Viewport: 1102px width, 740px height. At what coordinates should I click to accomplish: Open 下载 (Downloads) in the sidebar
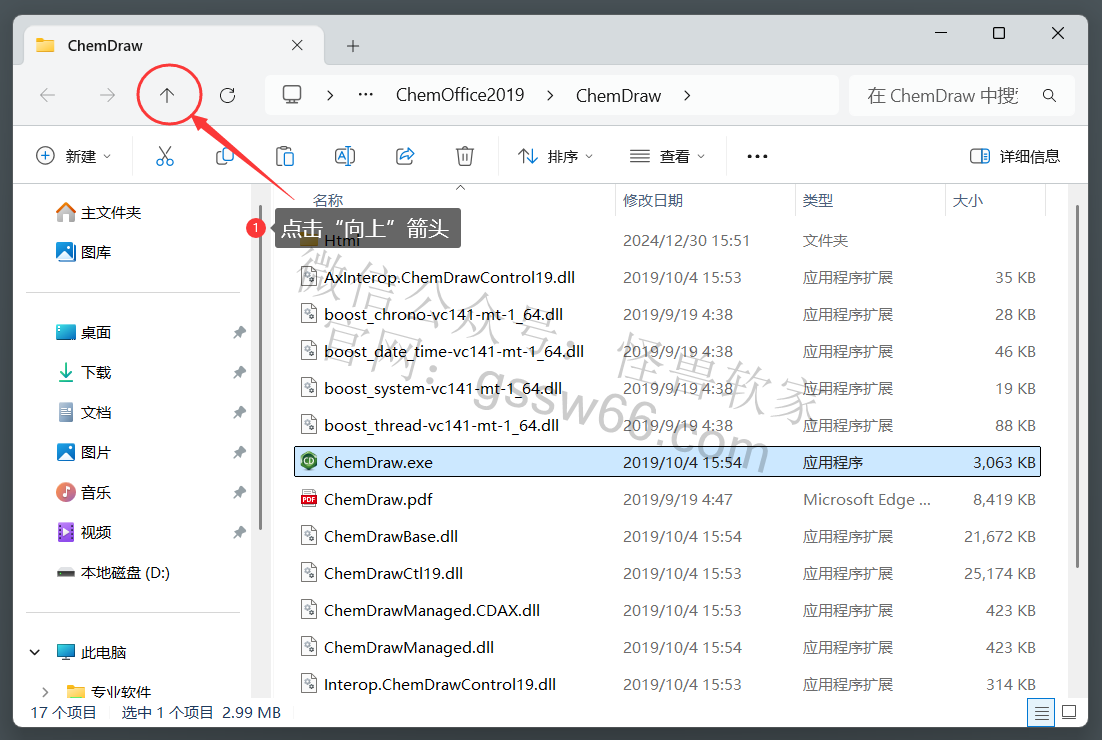tap(83, 372)
